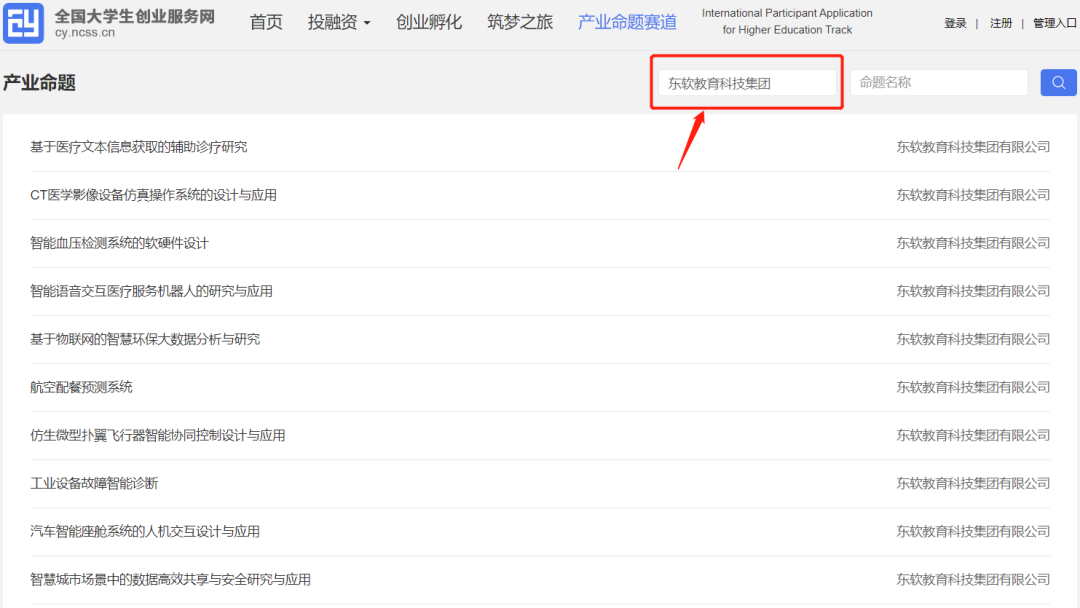Open 汽车智能座舱系统的人机交互设计与应用
This screenshot has width=1080, height=608.
[x=145, y=531]
